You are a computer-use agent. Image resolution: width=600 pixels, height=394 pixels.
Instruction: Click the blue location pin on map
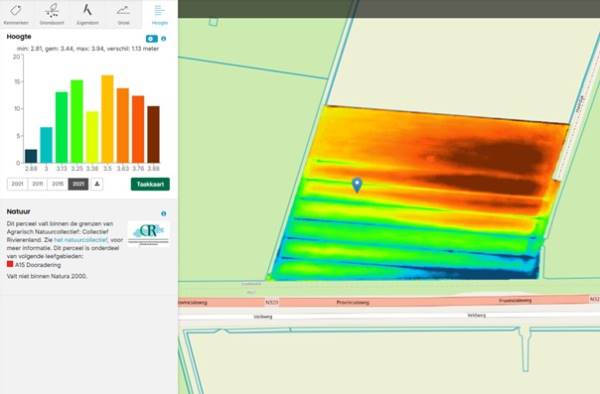point(357,185)
